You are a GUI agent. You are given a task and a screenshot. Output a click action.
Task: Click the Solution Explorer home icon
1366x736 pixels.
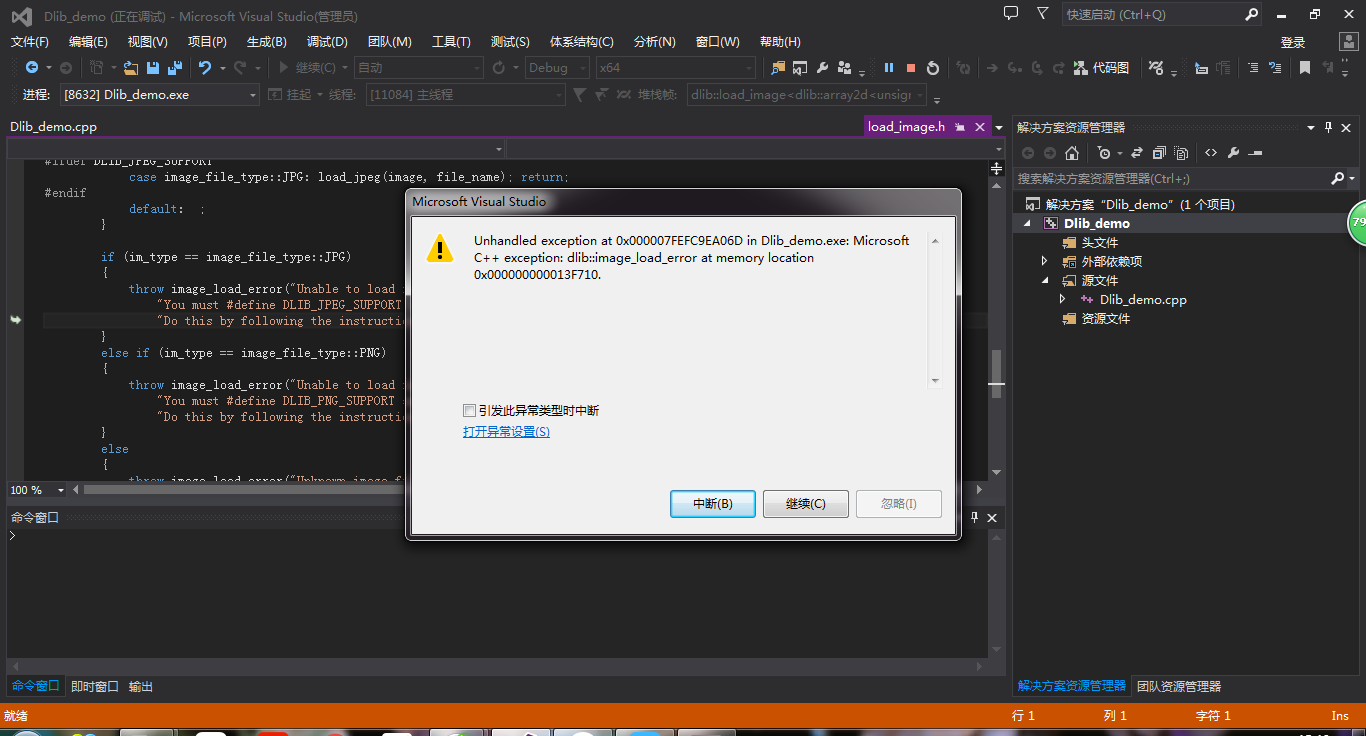[1072, 153]
